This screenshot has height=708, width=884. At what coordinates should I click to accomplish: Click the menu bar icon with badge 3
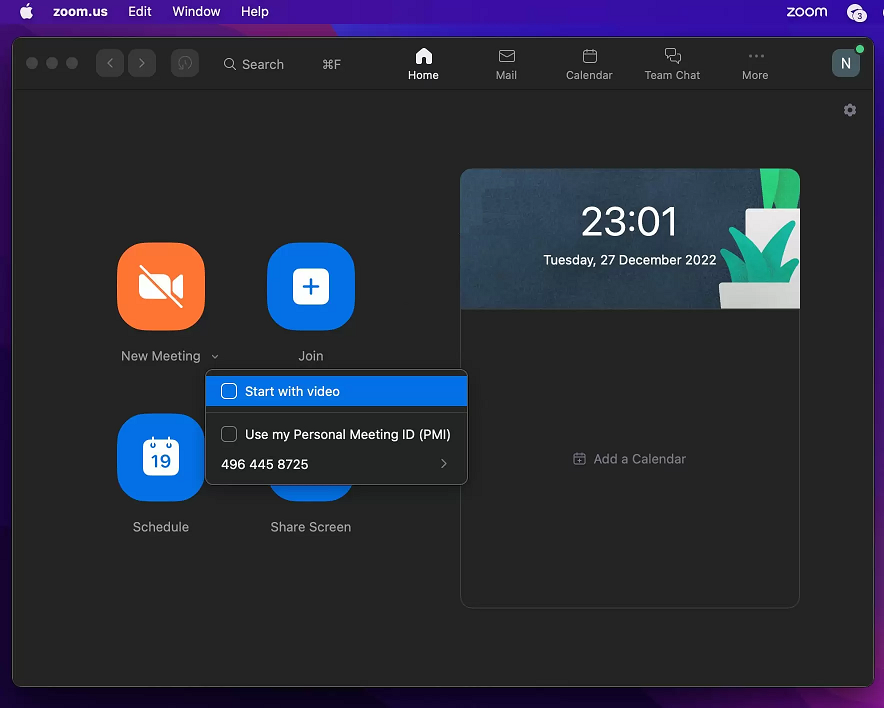tap(856, 12)
